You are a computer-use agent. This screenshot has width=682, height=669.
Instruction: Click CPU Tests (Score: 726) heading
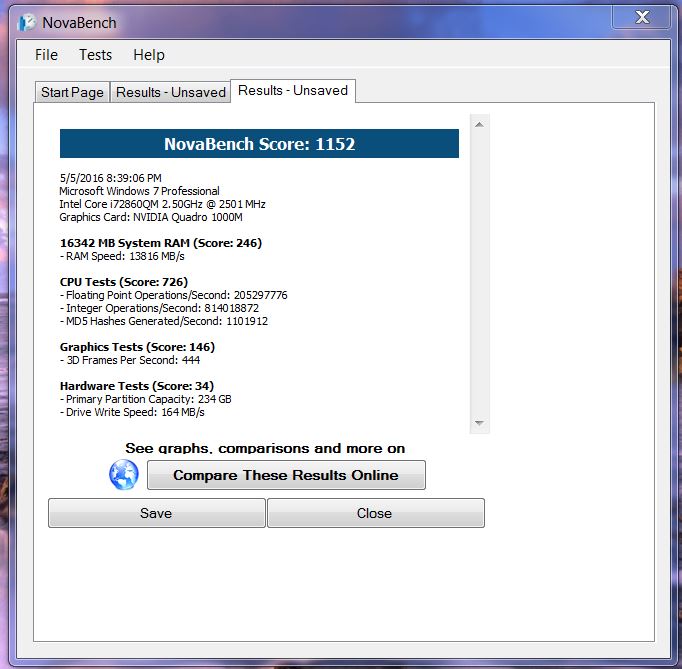(x=124, y=282)
